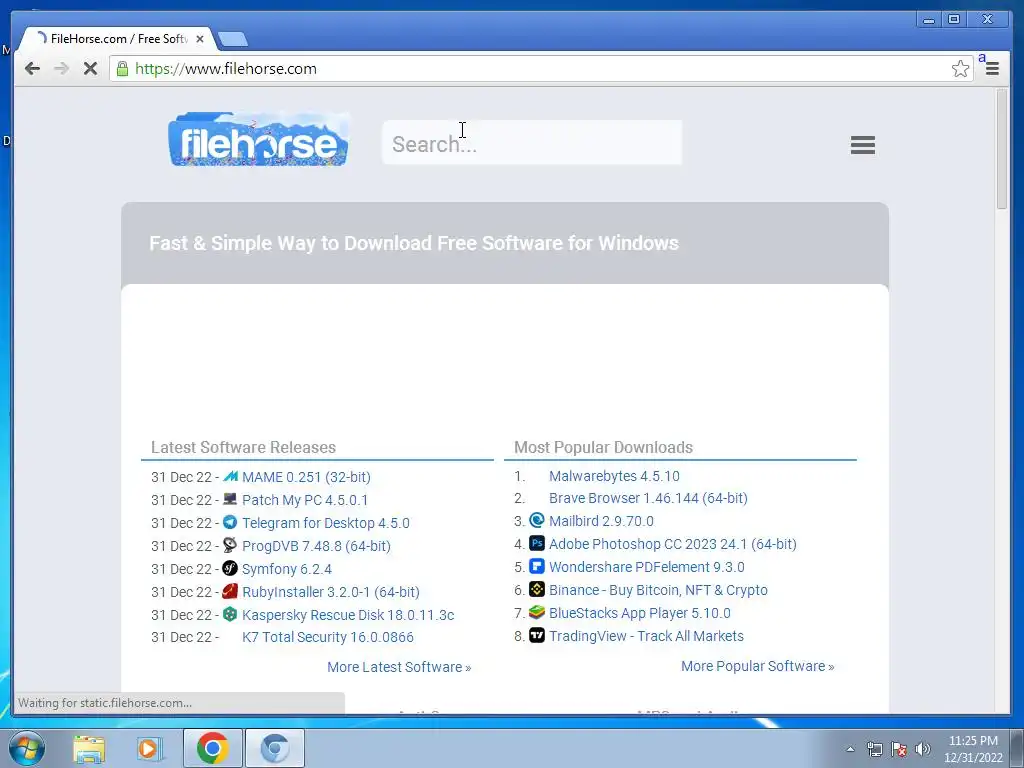1024x768 pixels.
Task: Click the Mailbird app icon
Action: click(537, 520)
